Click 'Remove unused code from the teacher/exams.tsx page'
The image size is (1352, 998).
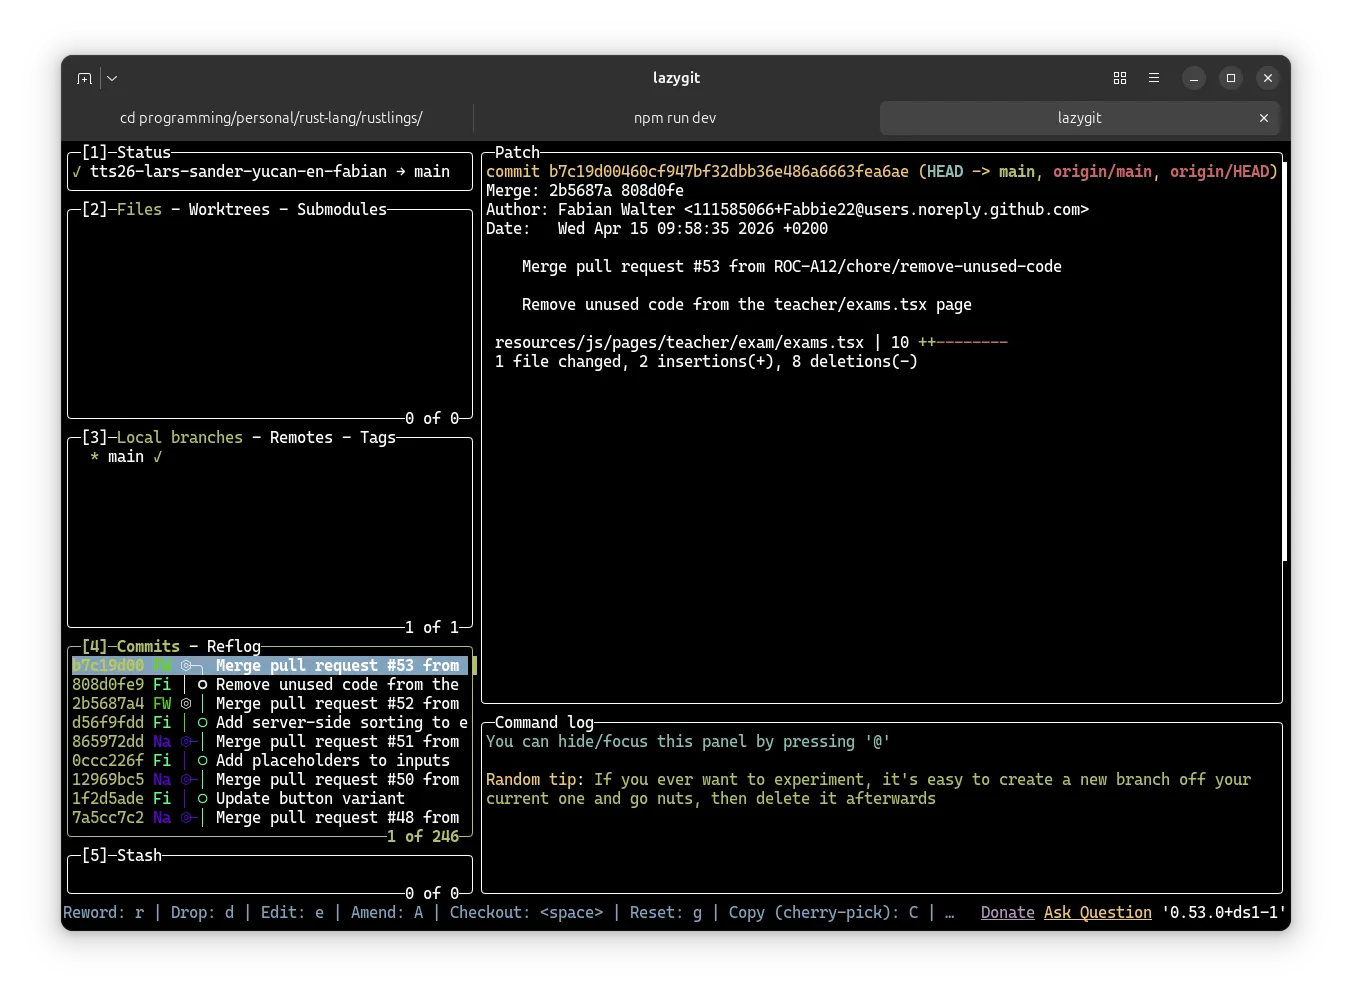click(747, 305)
